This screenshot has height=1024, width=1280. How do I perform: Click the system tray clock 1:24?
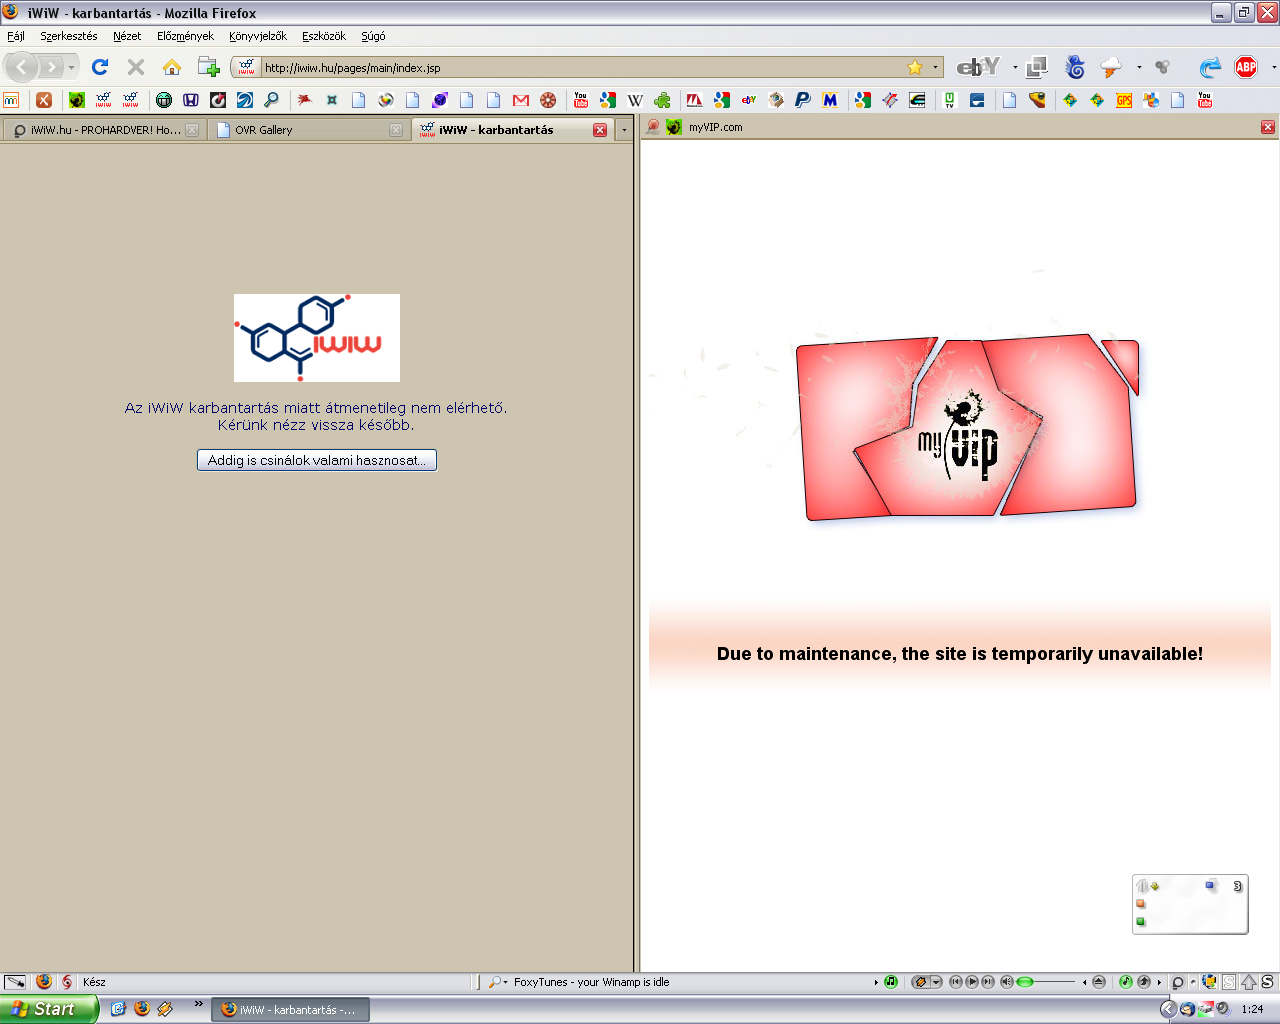click(x=1252, y=1009)
